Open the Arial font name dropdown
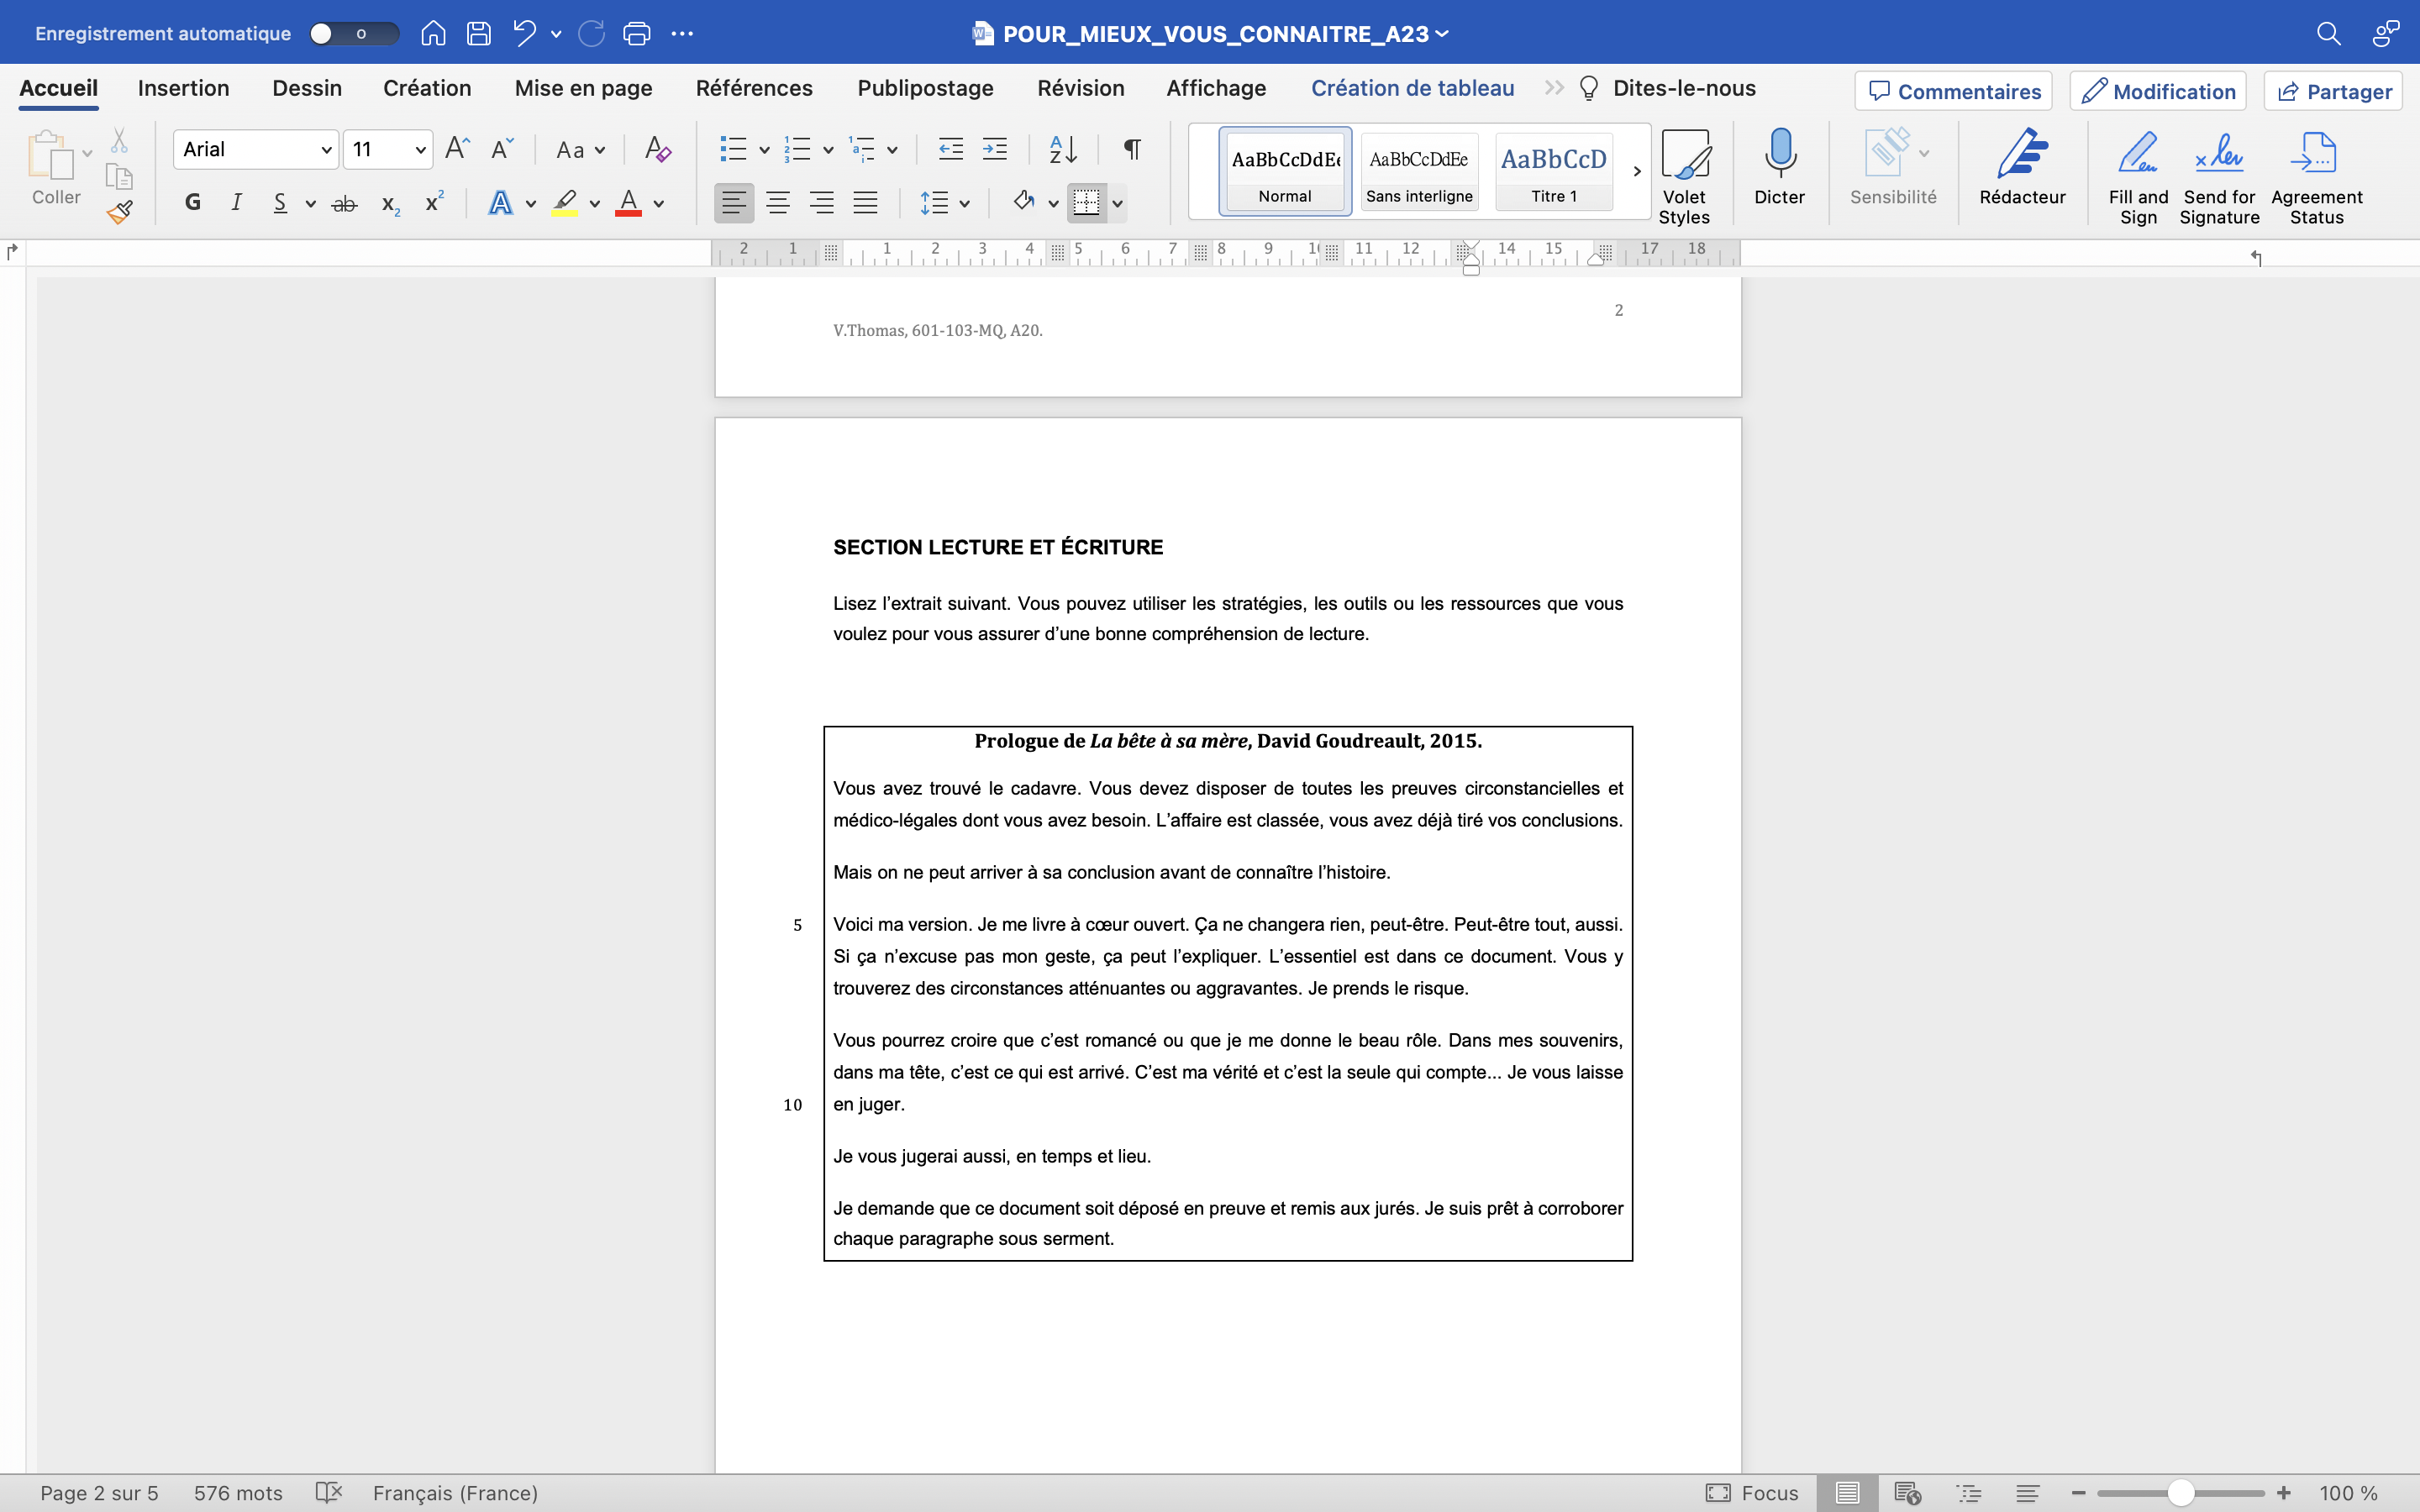This screenshot has height=1512, width=2420. click(x=325, y=150)
